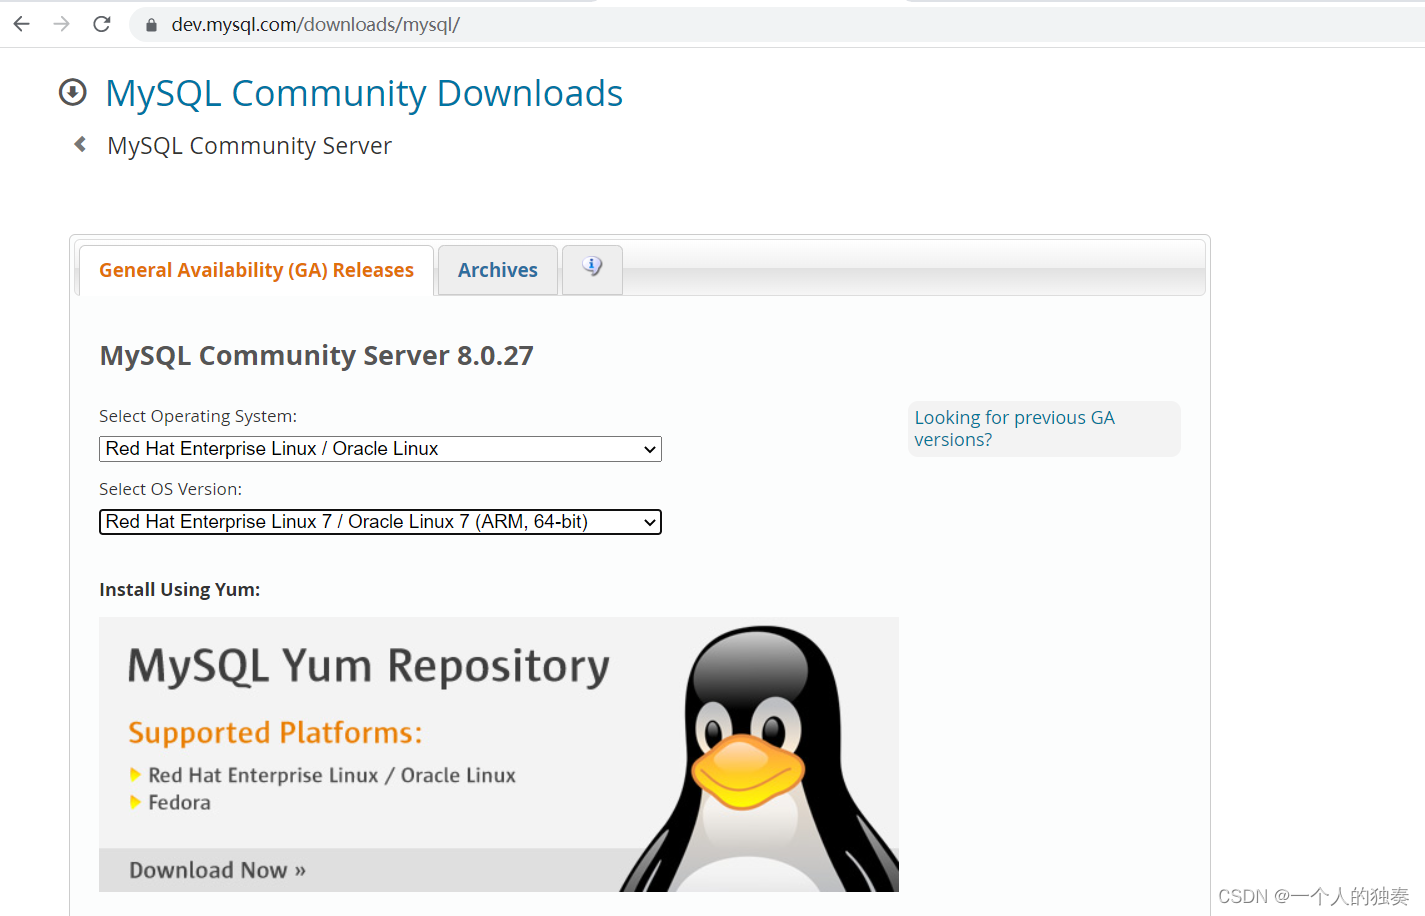This screenshot has width=1425, height=916.
Task: Expand the Select Operating System dropdown
Action: [x=380, y=449]
